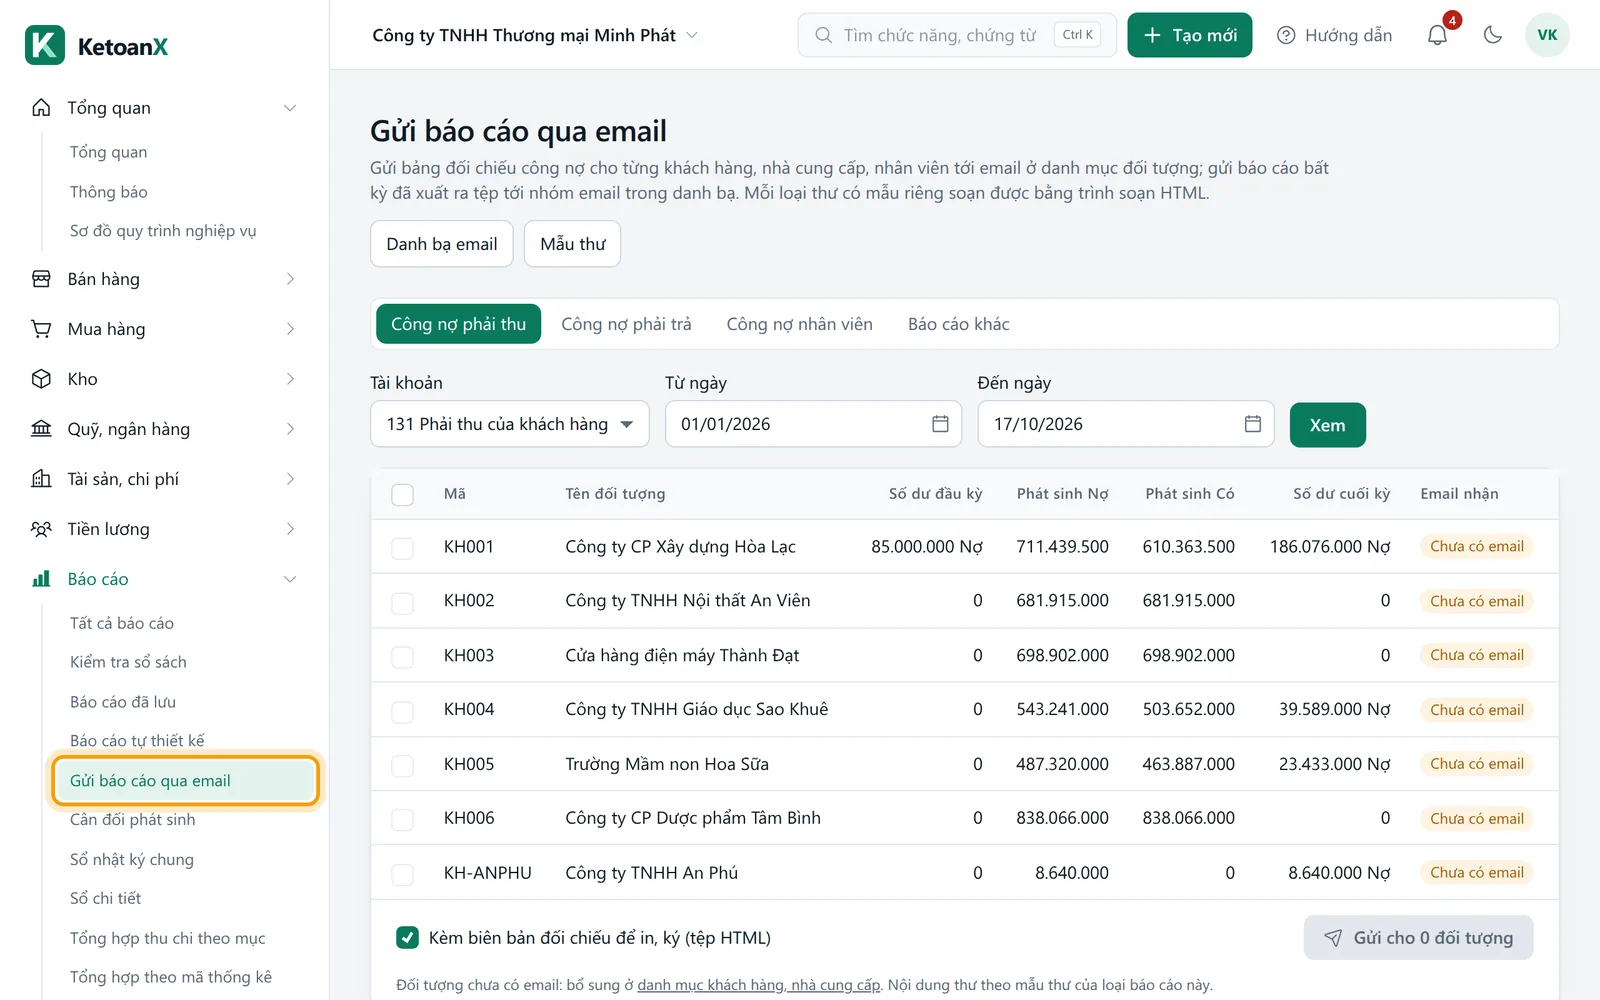Image resolution: width=1600 pixels, height=1000 pixels.
Task: Open the notifications bell
Action: click(x=1437, y=35)
